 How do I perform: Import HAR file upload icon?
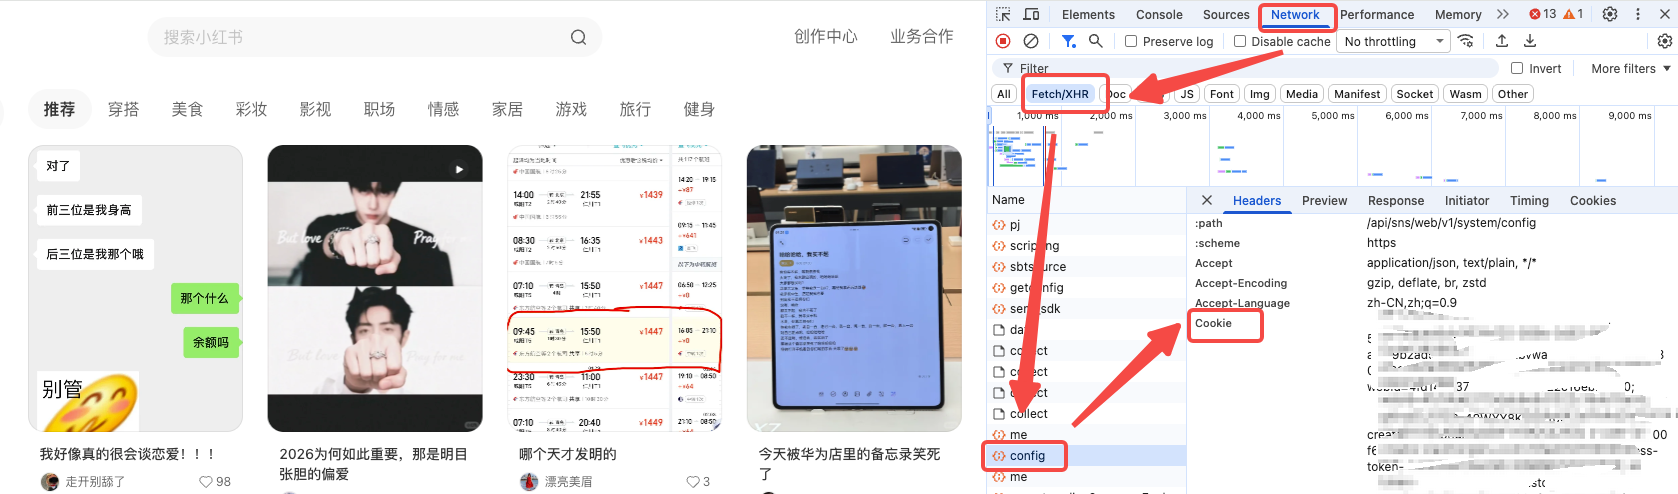[1502, 41]
